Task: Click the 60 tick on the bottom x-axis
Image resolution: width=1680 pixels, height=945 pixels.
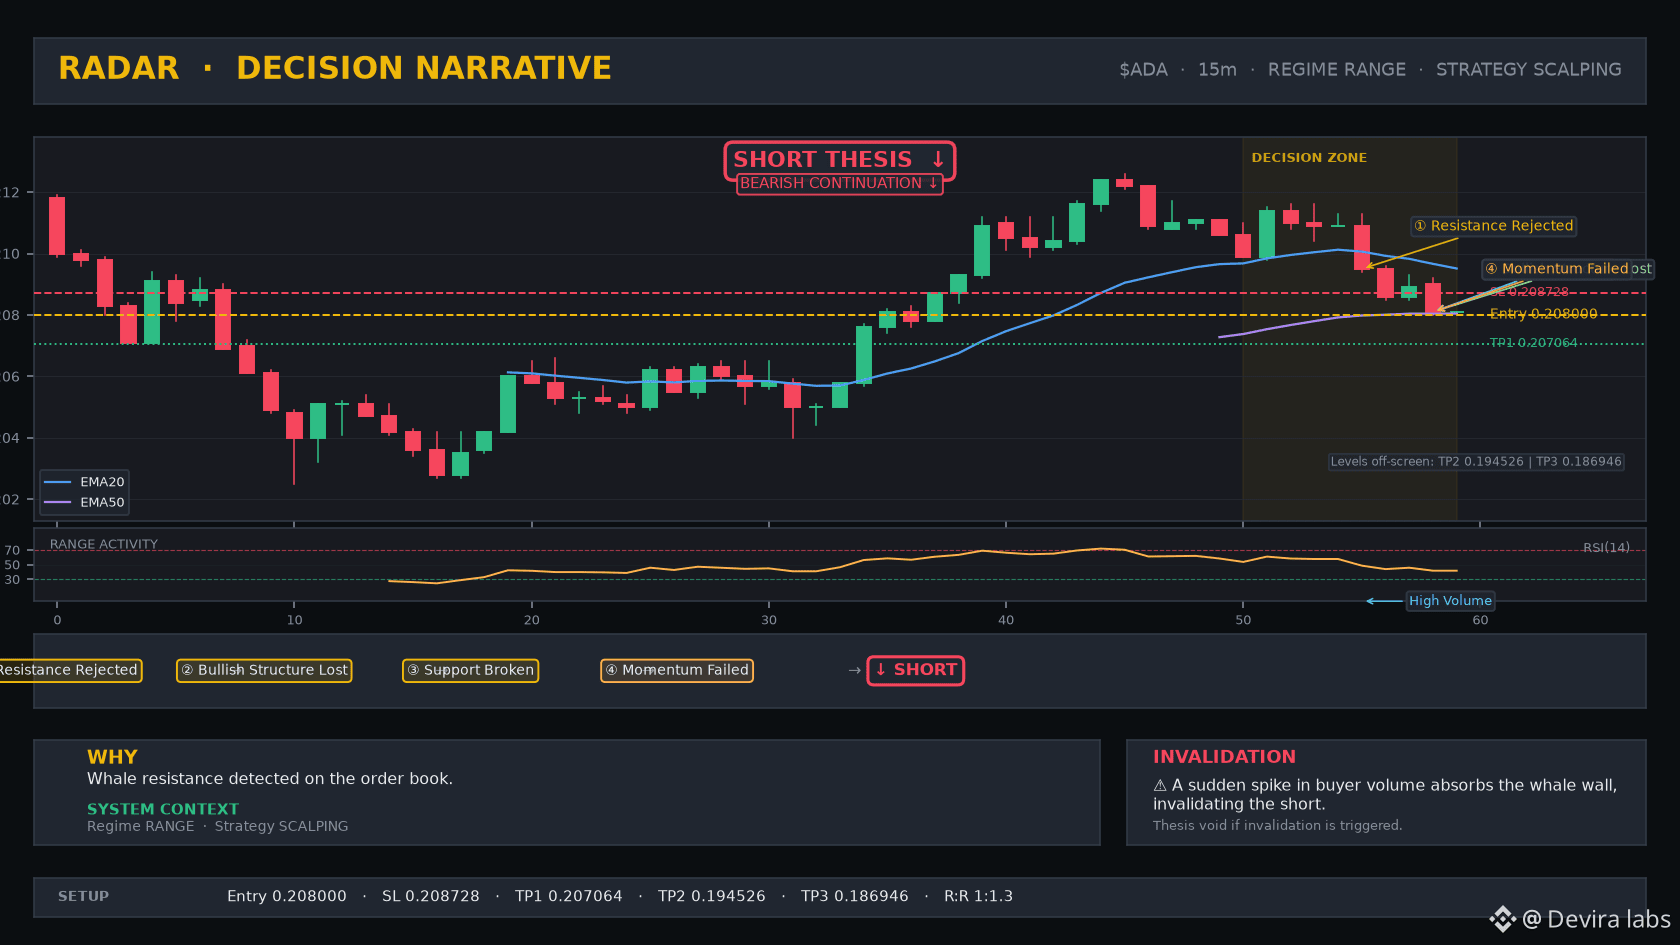Action: pyautogui.click(x=1480, y=620)
